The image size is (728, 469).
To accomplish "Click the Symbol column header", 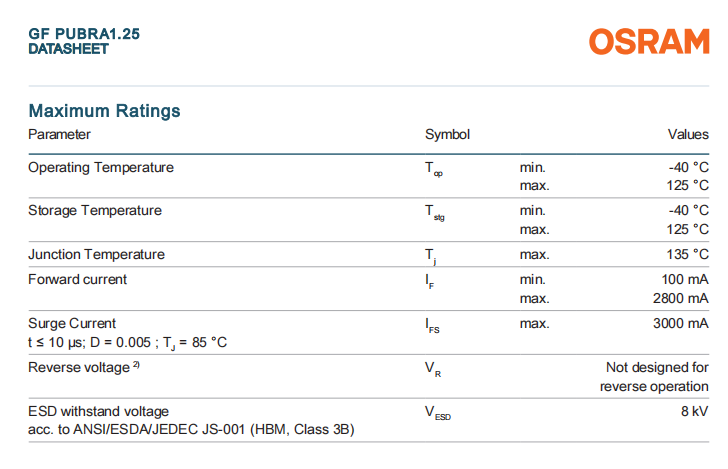I will pyautogui.click(x=447, y=134).
